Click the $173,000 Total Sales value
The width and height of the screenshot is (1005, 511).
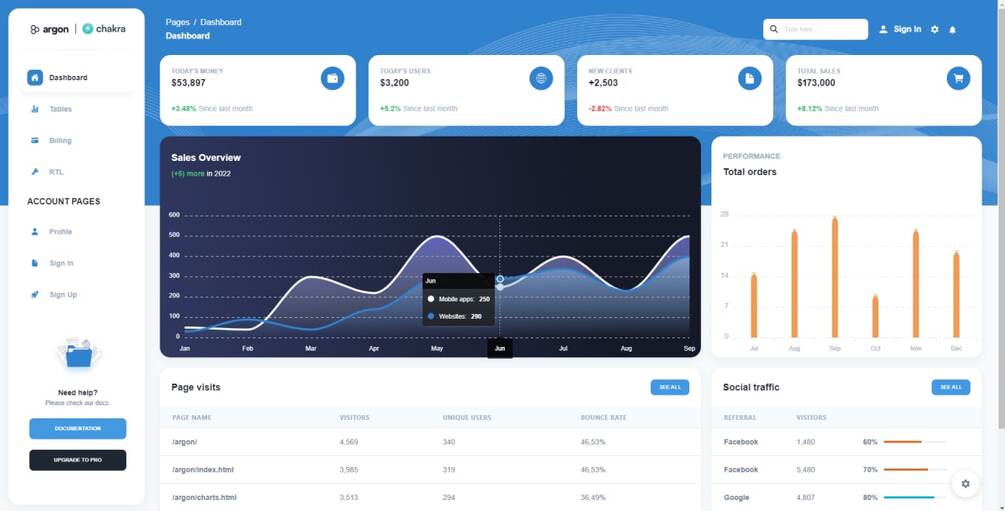(x=816, y=83)
